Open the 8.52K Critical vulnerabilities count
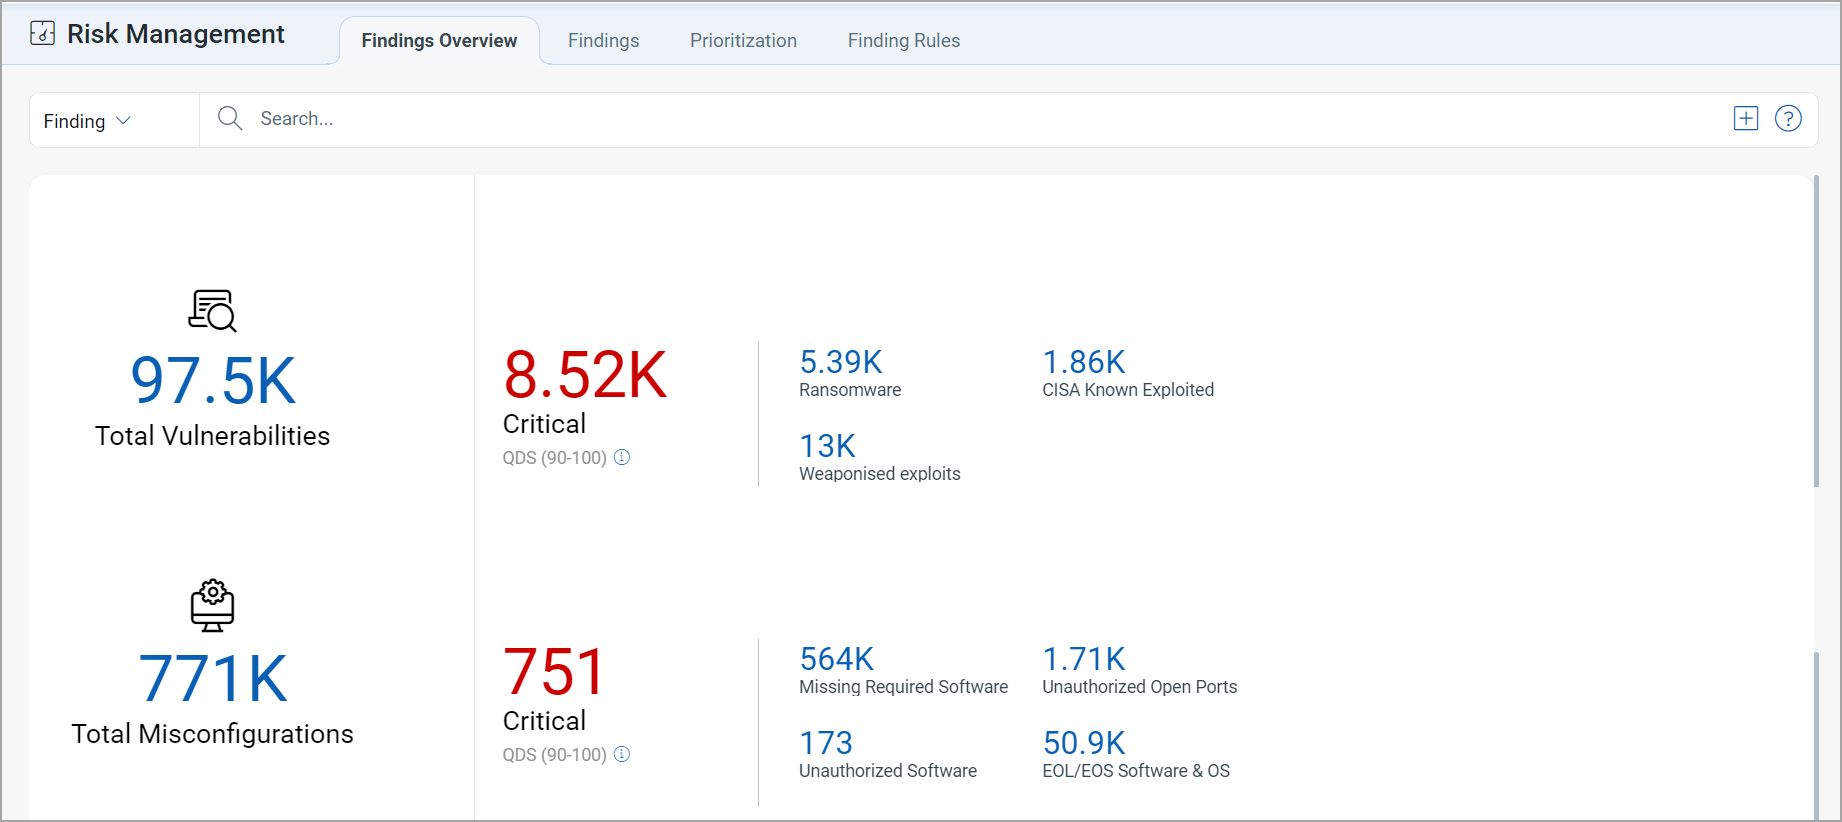 (x=585, y=375)
